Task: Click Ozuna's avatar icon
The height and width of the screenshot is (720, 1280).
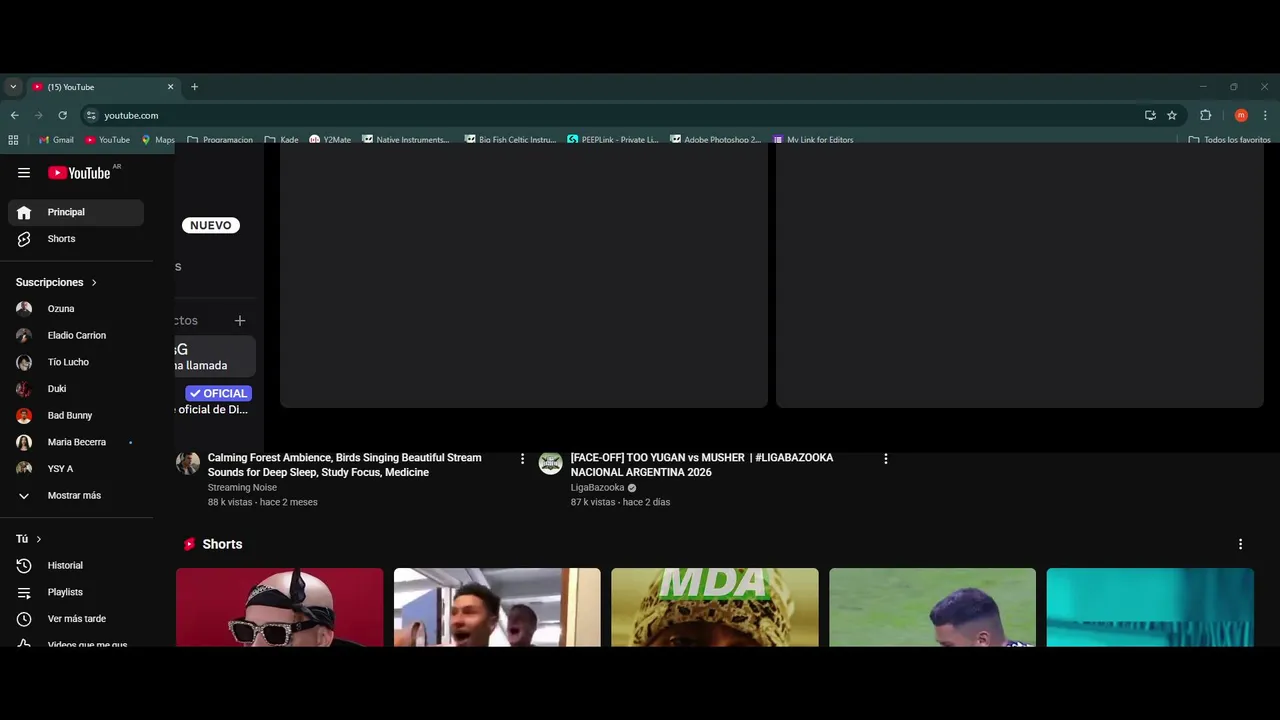Action: [24, 309]
